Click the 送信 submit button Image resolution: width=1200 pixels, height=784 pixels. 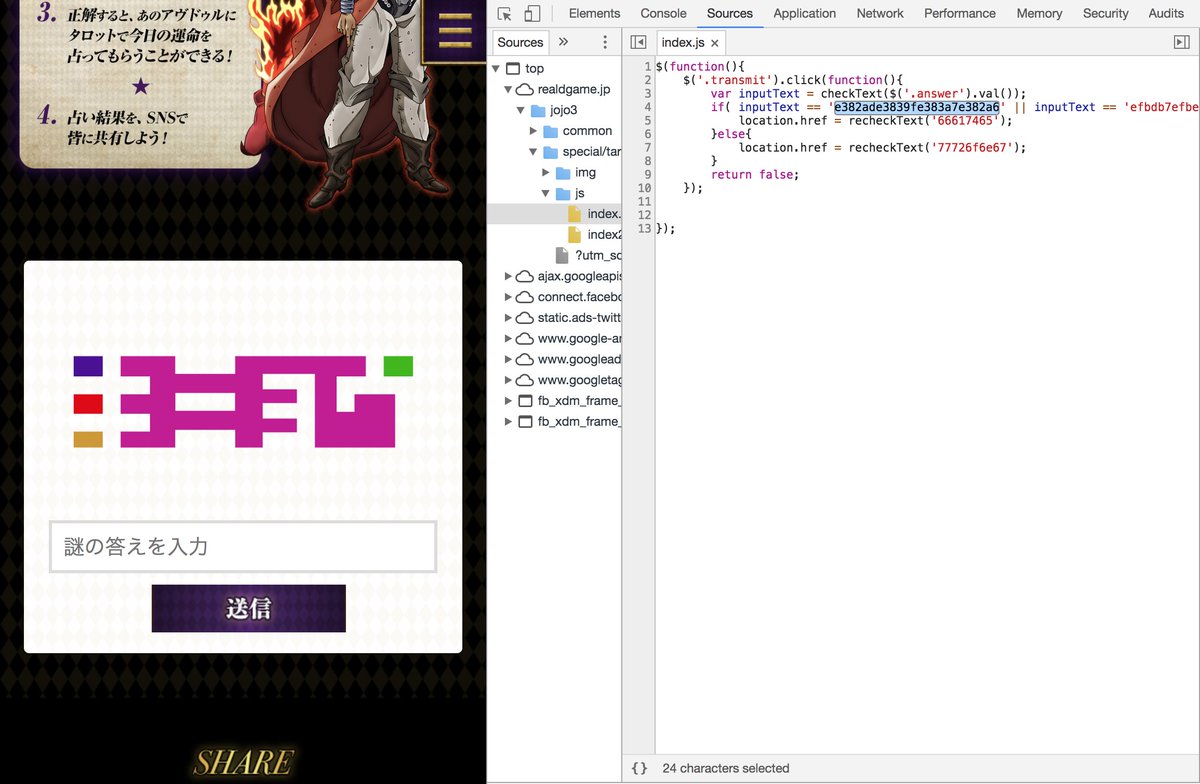tap(248, 608)
